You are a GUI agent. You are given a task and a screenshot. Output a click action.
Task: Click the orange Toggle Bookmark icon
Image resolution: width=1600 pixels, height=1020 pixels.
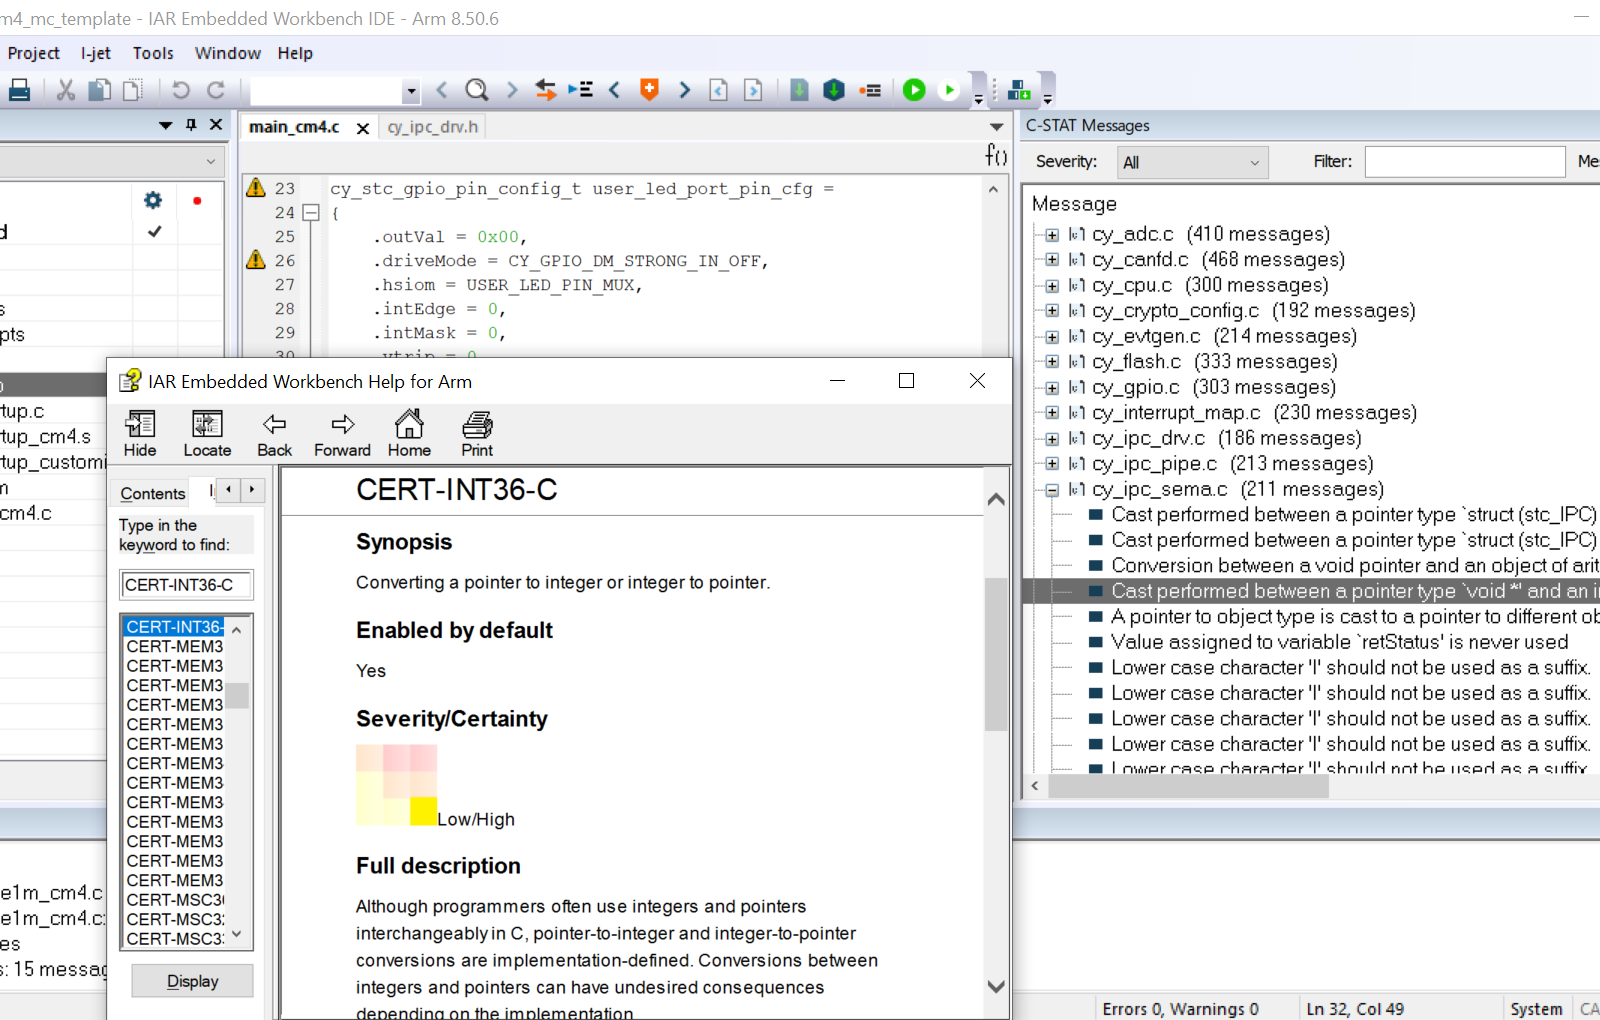(x=649, y=90)
